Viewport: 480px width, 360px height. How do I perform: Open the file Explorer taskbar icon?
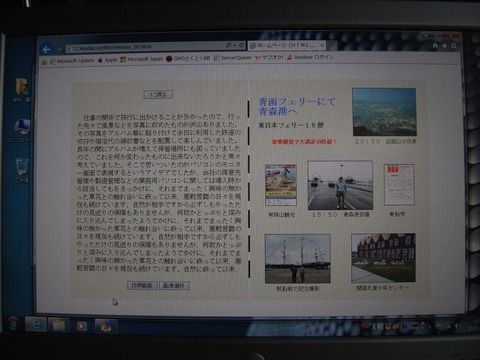(x=59, y=325)
